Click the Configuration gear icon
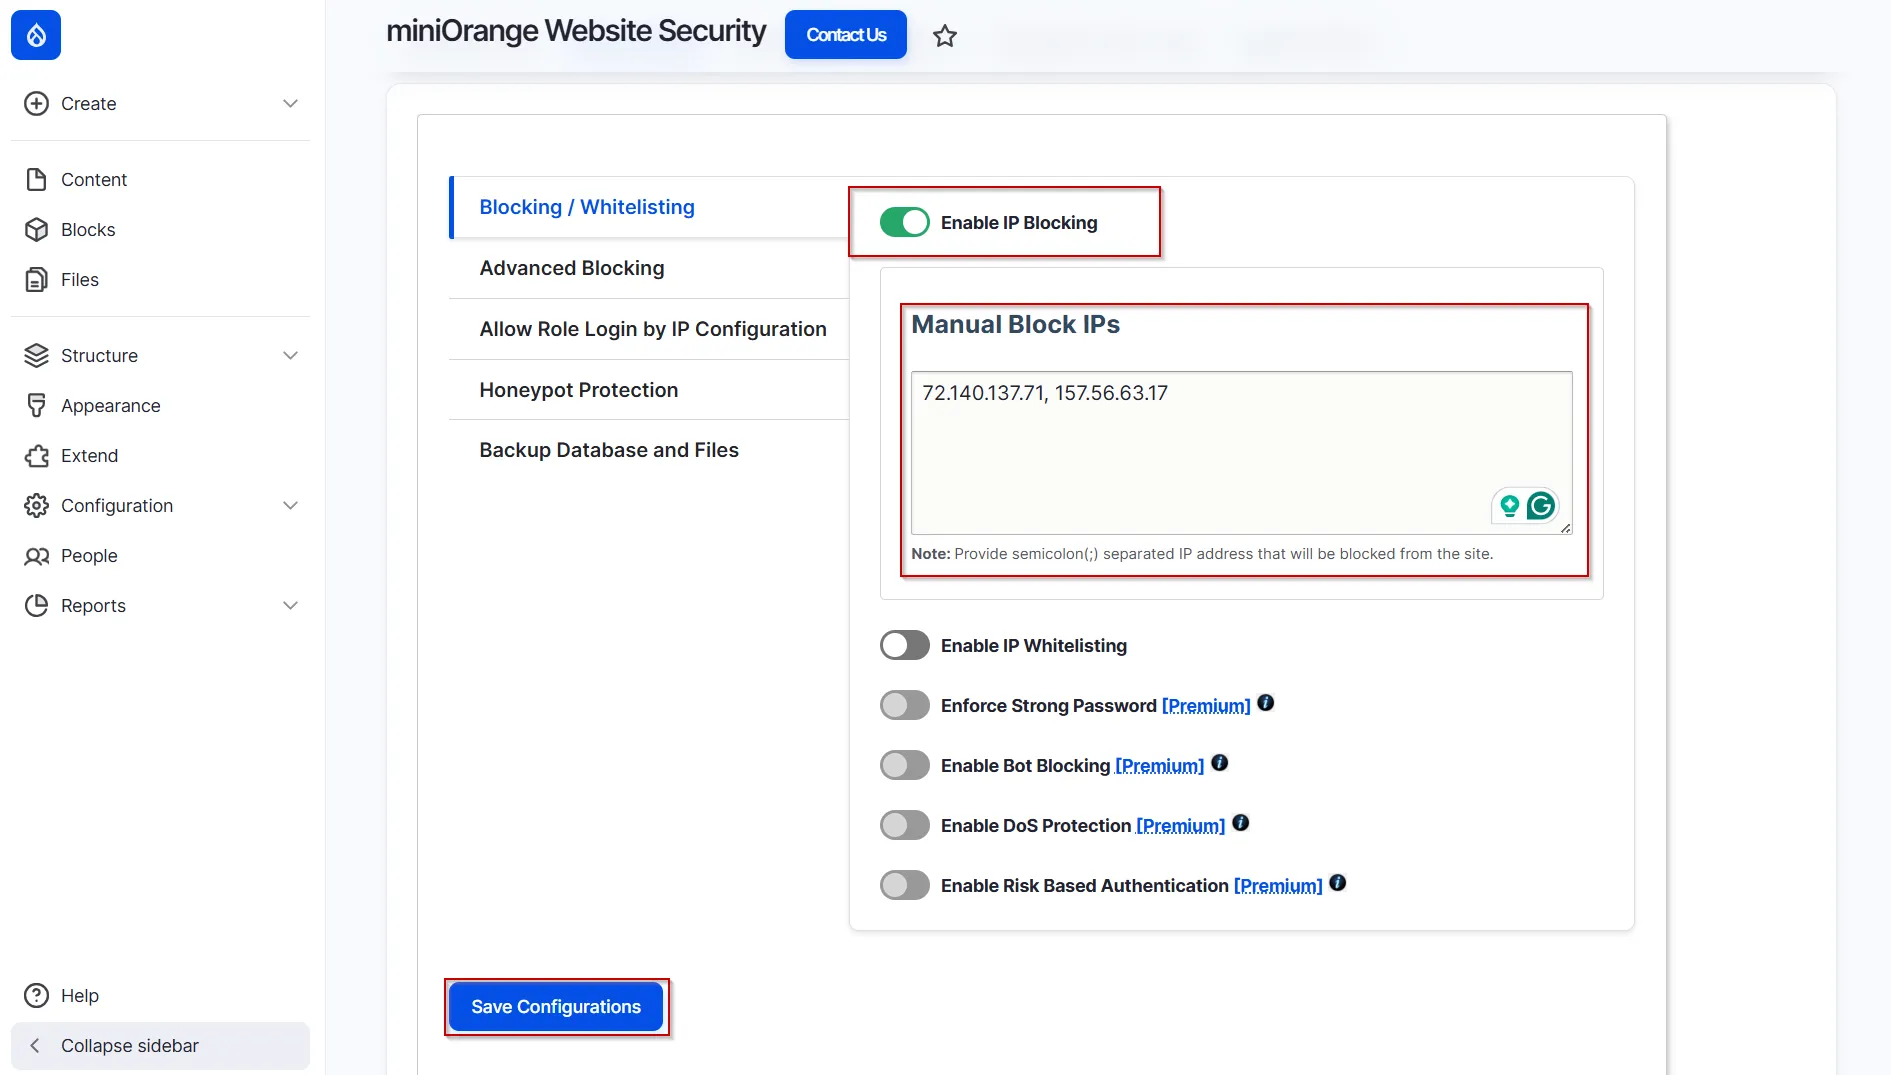The width and height of the screenshot is (1891, 1075). tap(36, 506)
